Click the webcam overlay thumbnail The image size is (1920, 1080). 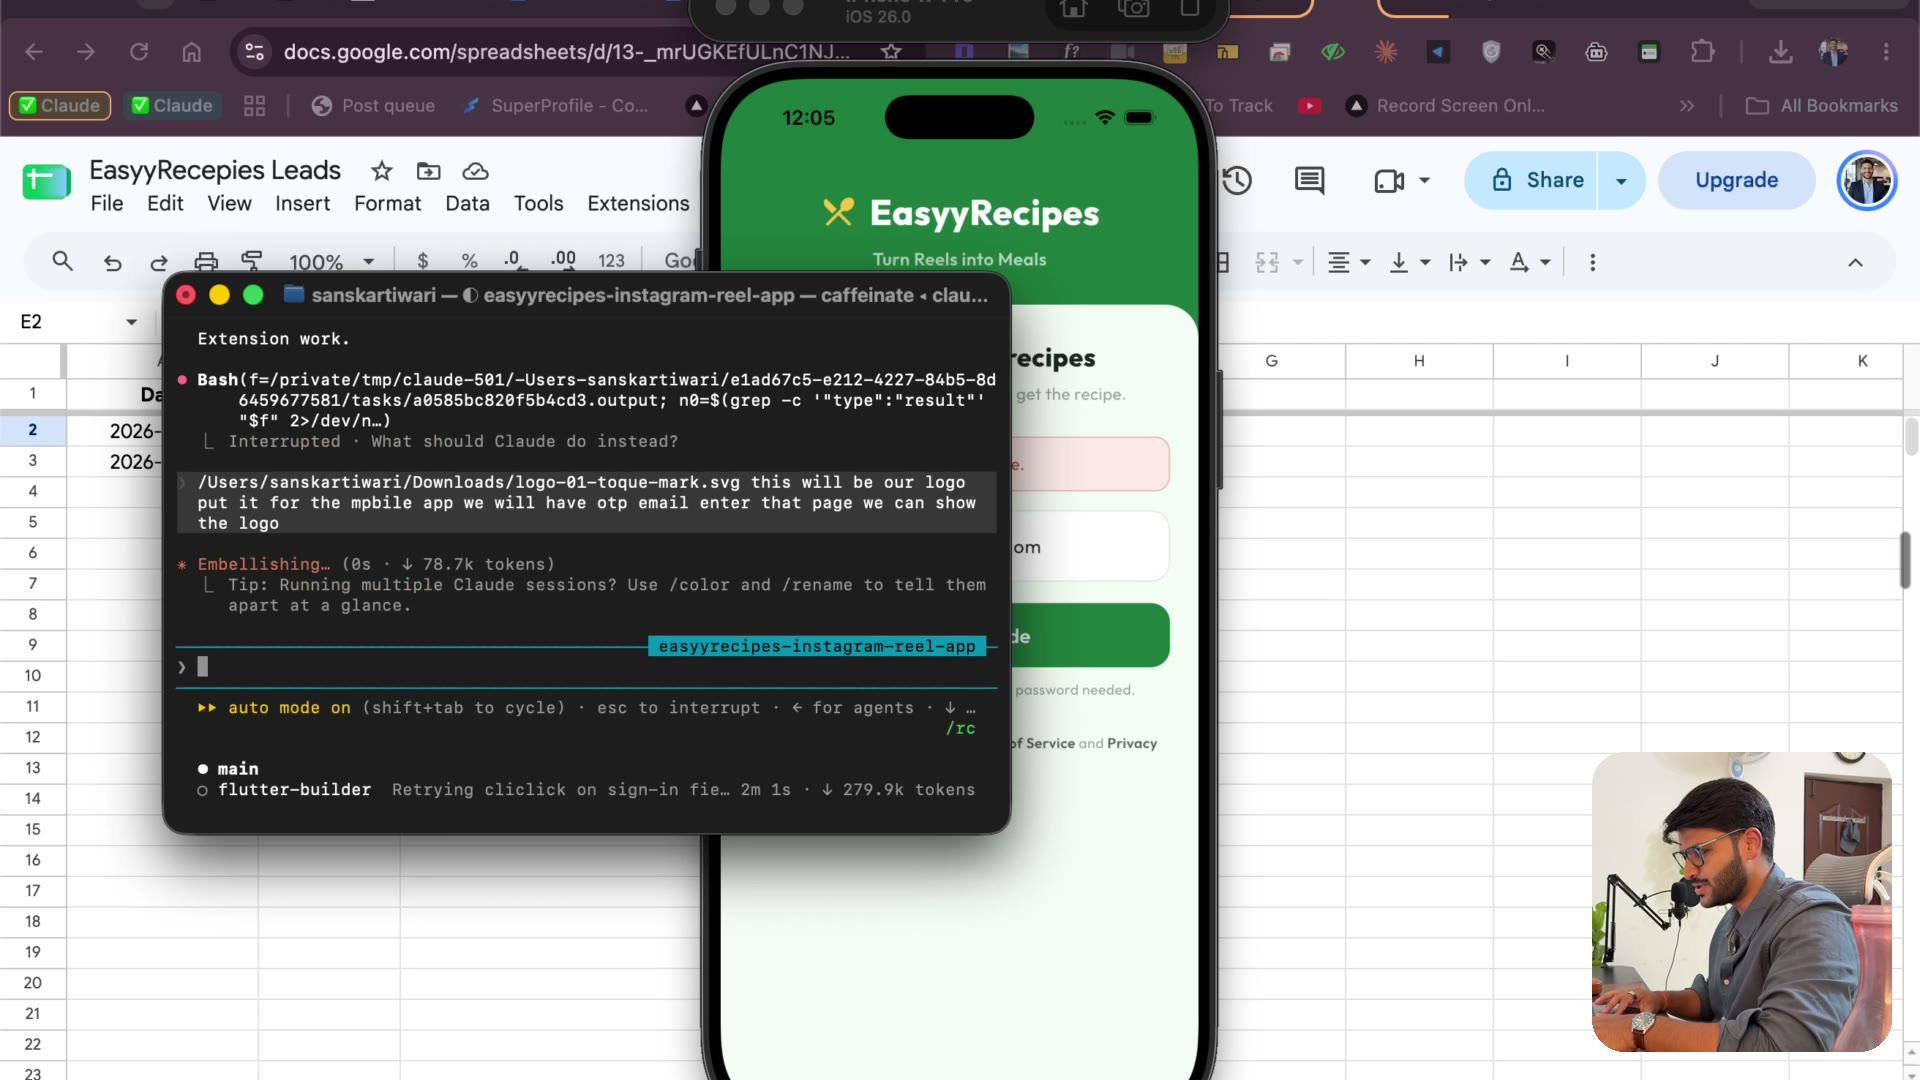pos(1741,901)
